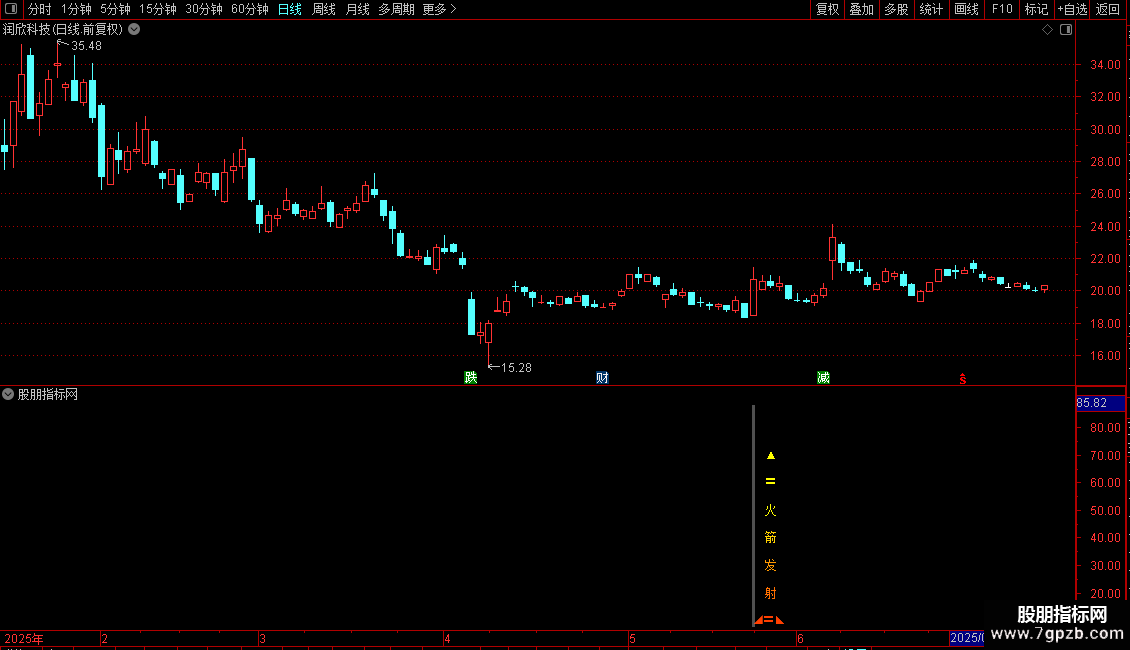Click the 35.48 high price label
The width and height of the screenshot is (1130, 650).
pyautogui.click(x=86, y=46)
